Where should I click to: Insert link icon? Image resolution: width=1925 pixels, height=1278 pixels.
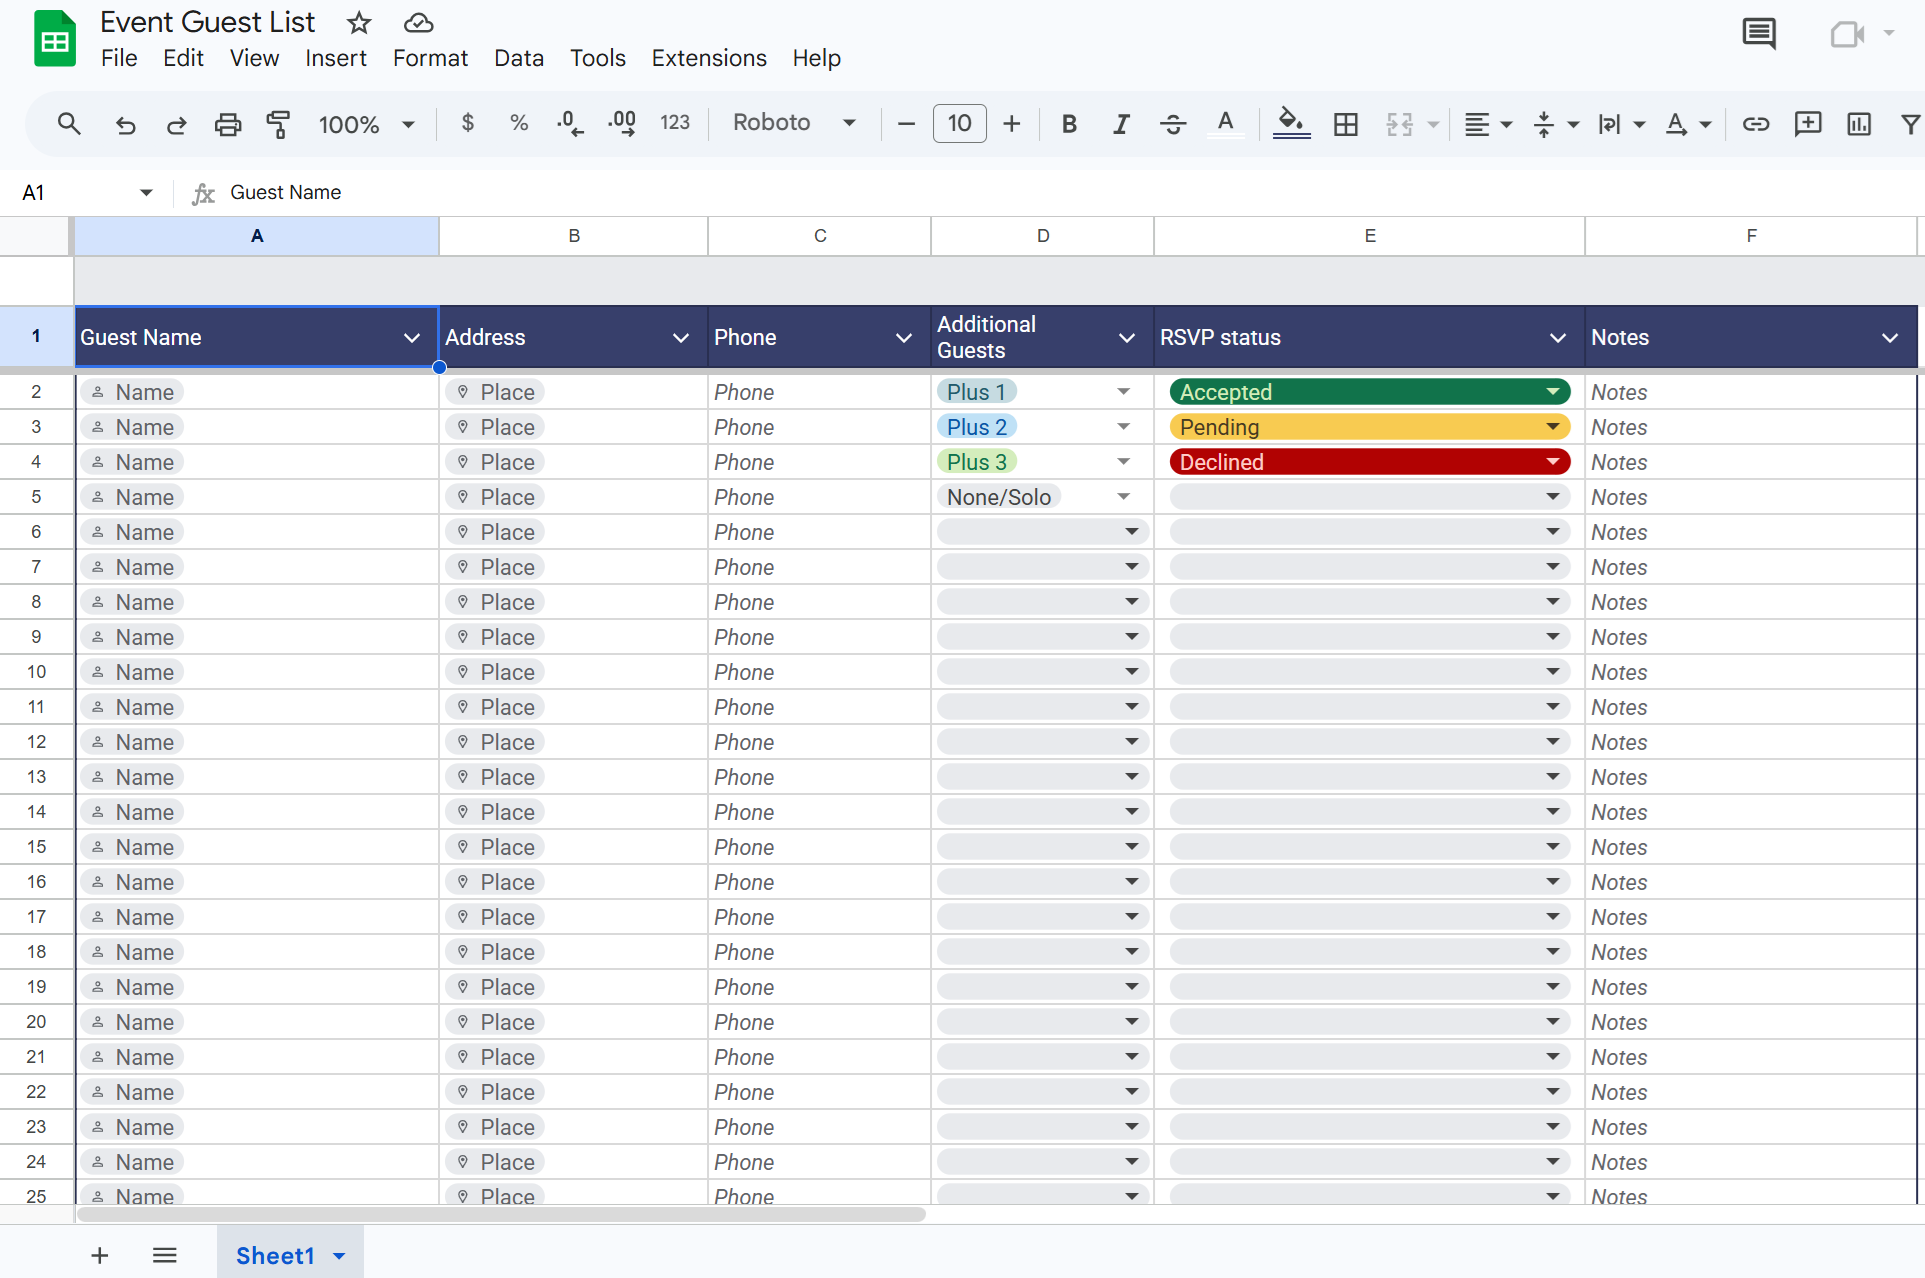click(x=1756, y=124)
